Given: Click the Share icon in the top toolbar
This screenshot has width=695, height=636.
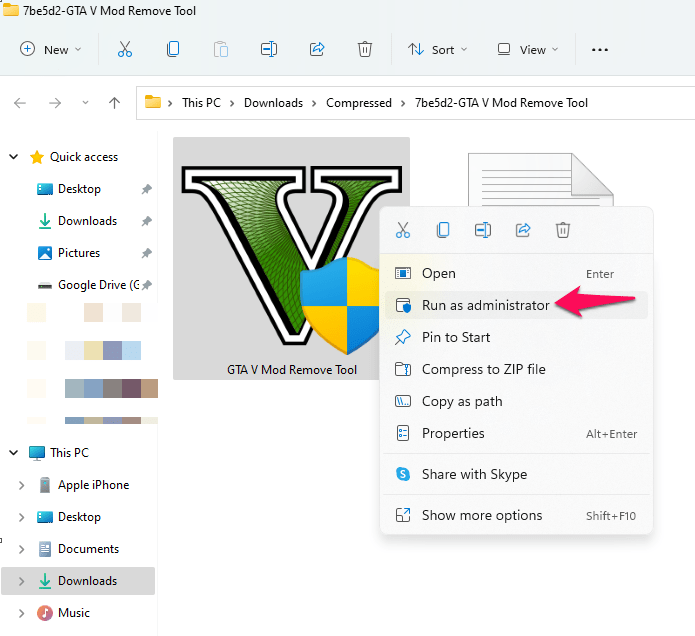Looking at the screenshot, I should click(317, 49).
